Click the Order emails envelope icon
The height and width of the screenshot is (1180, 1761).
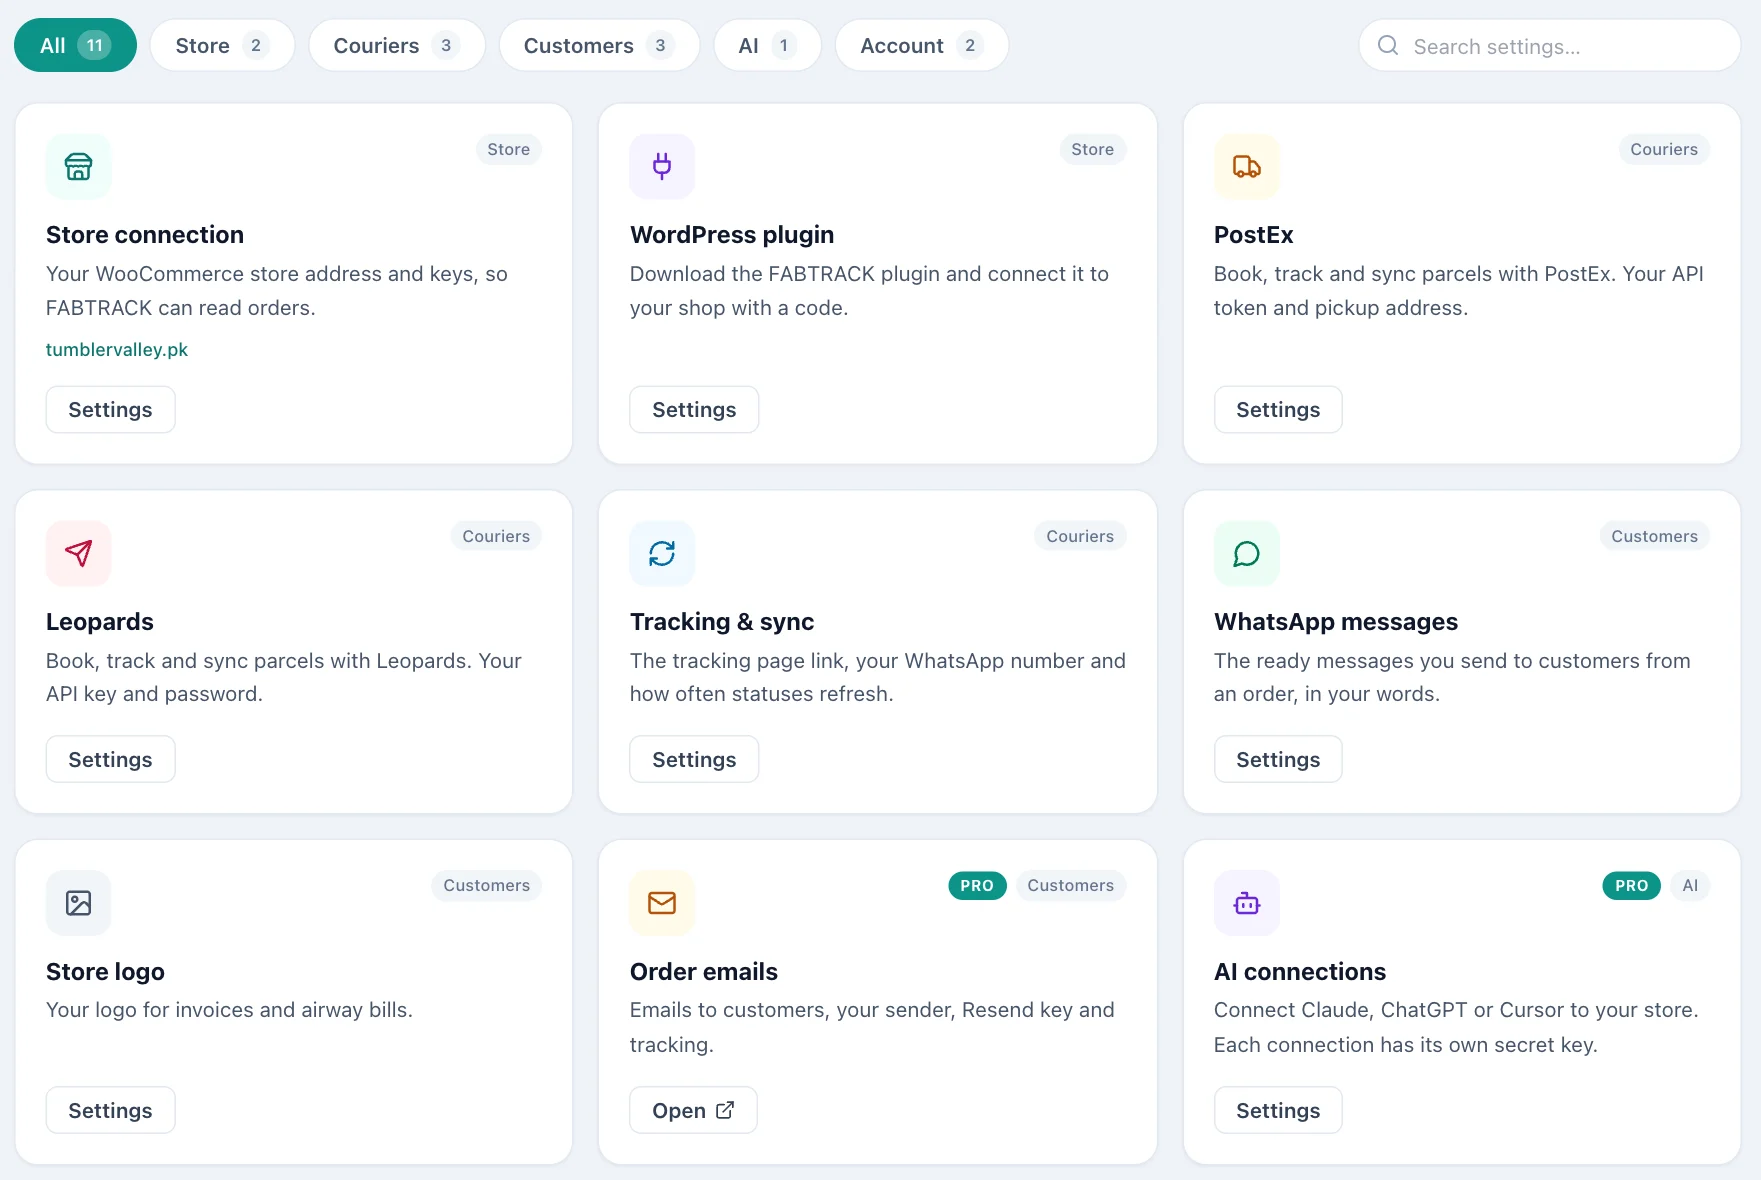click(662, 903)
